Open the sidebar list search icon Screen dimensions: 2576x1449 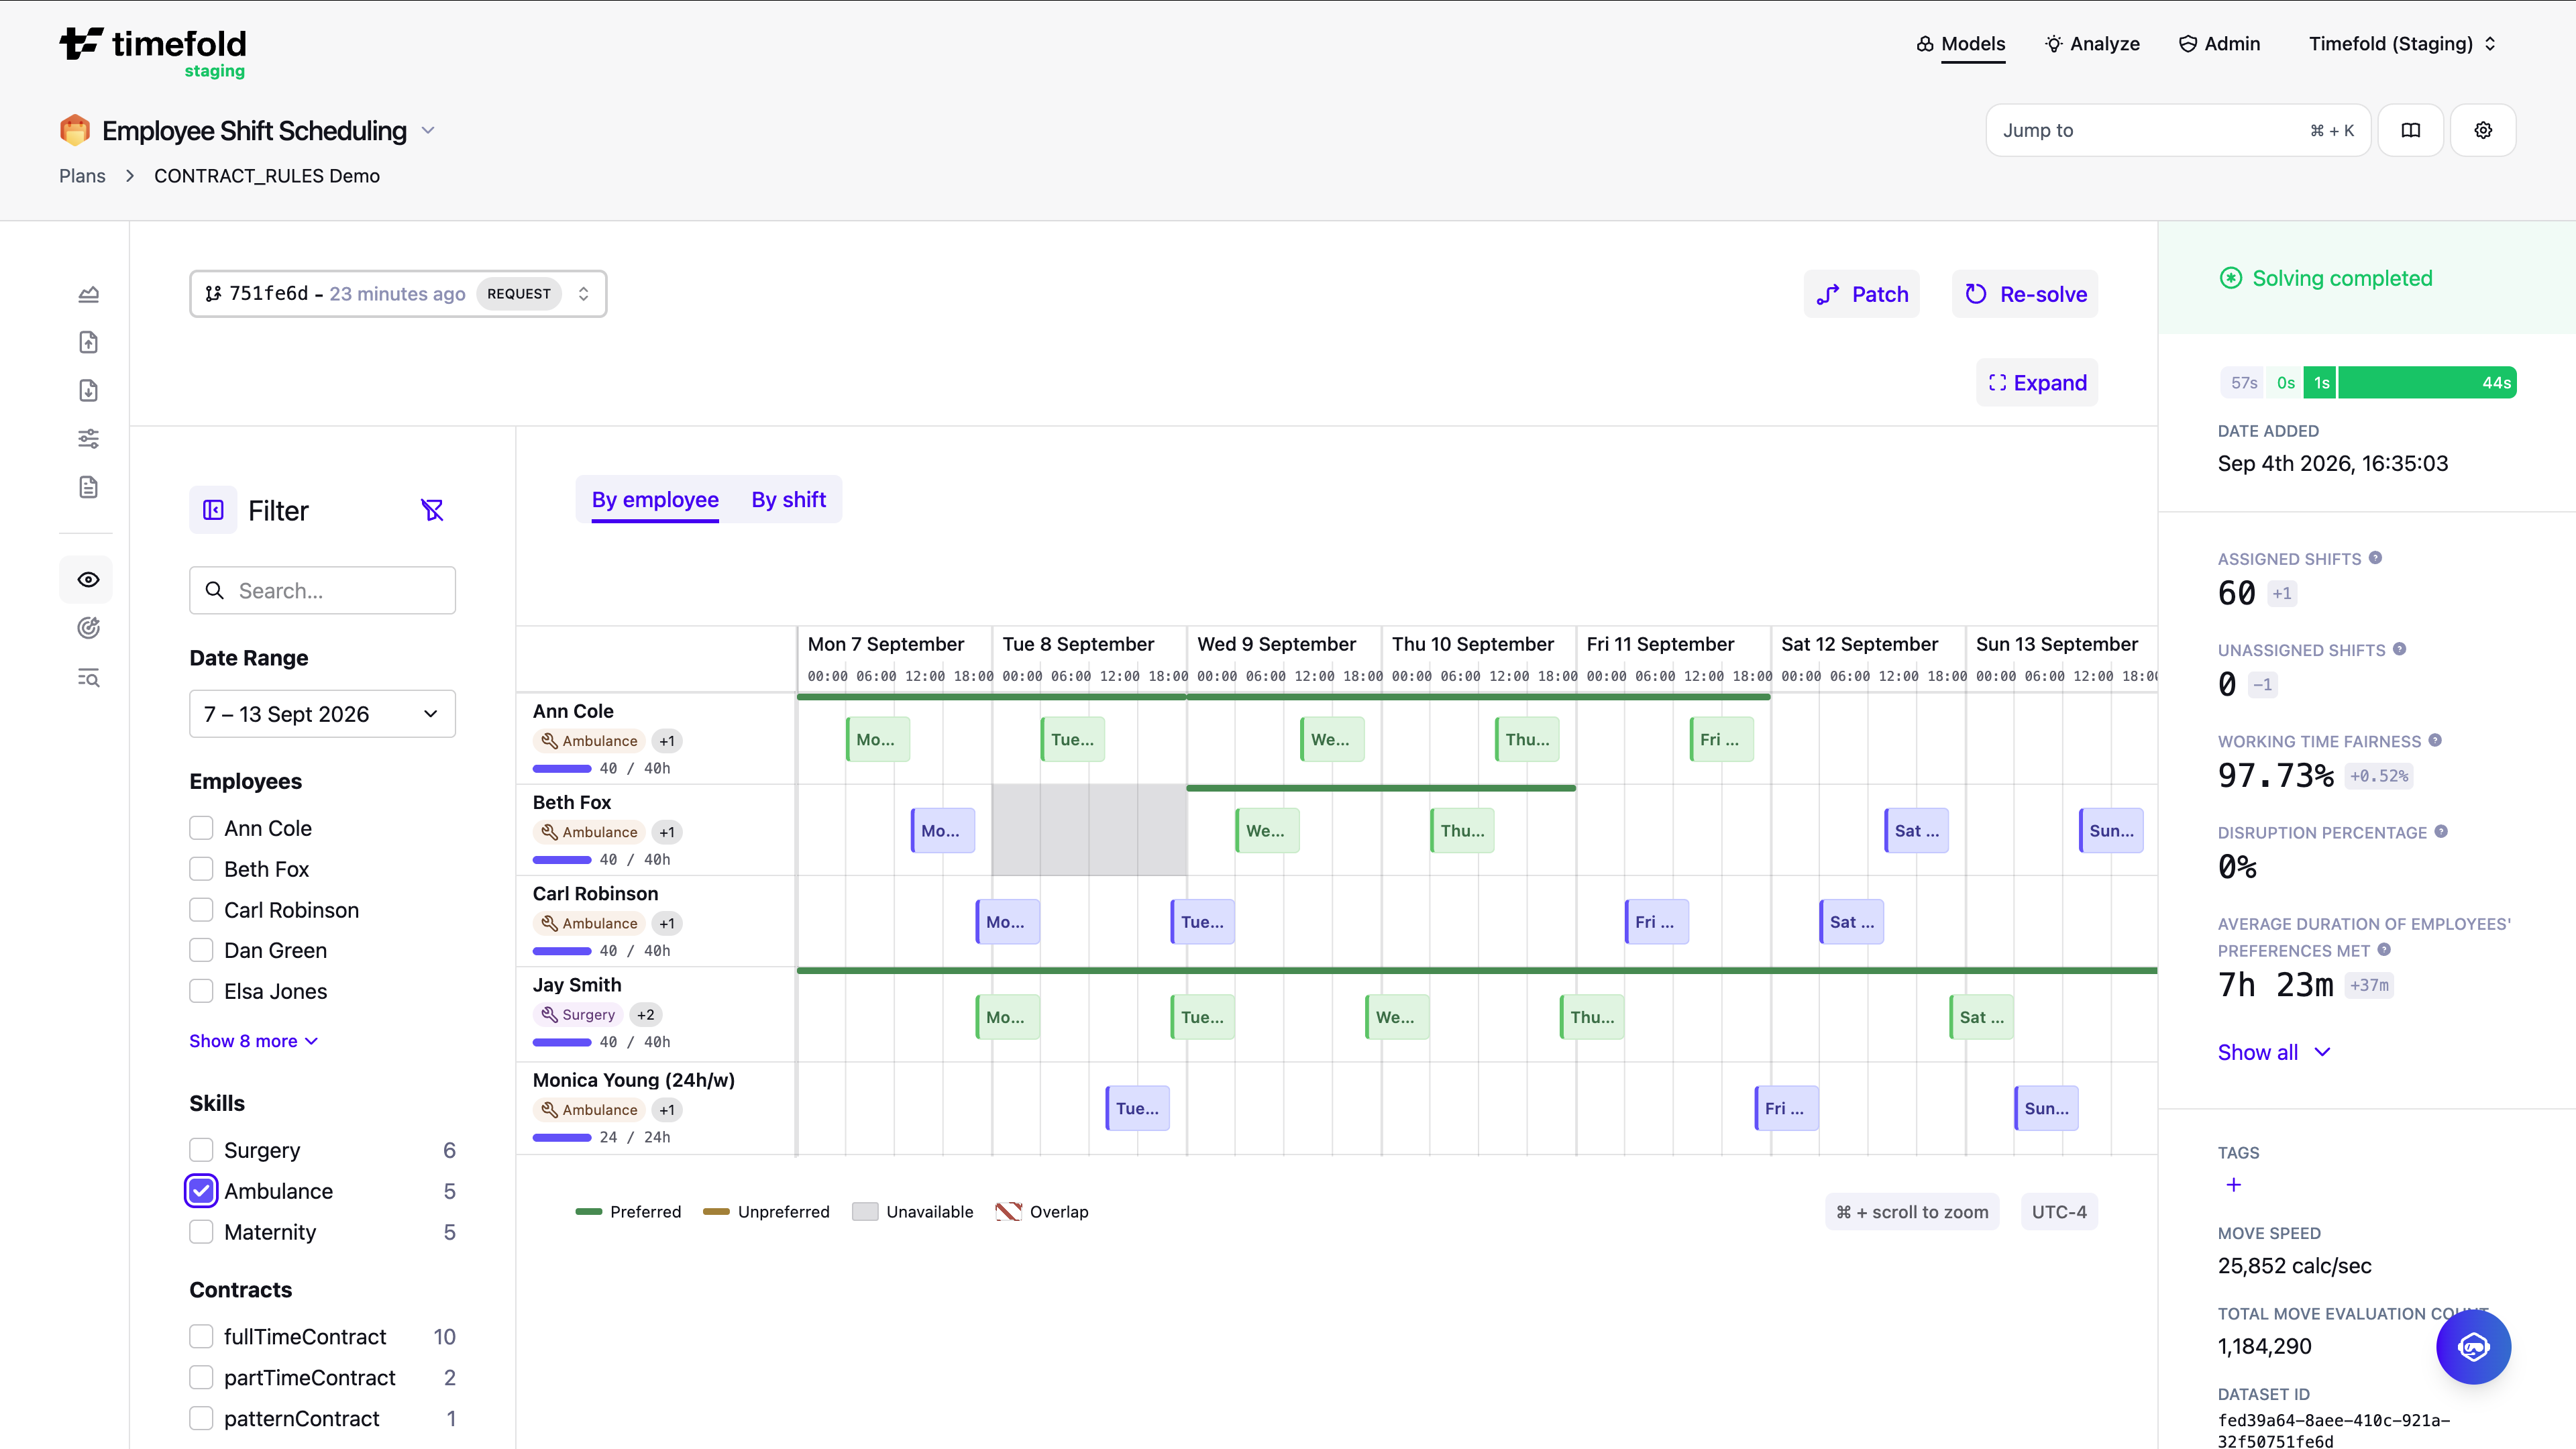click(x=88, y=678)
